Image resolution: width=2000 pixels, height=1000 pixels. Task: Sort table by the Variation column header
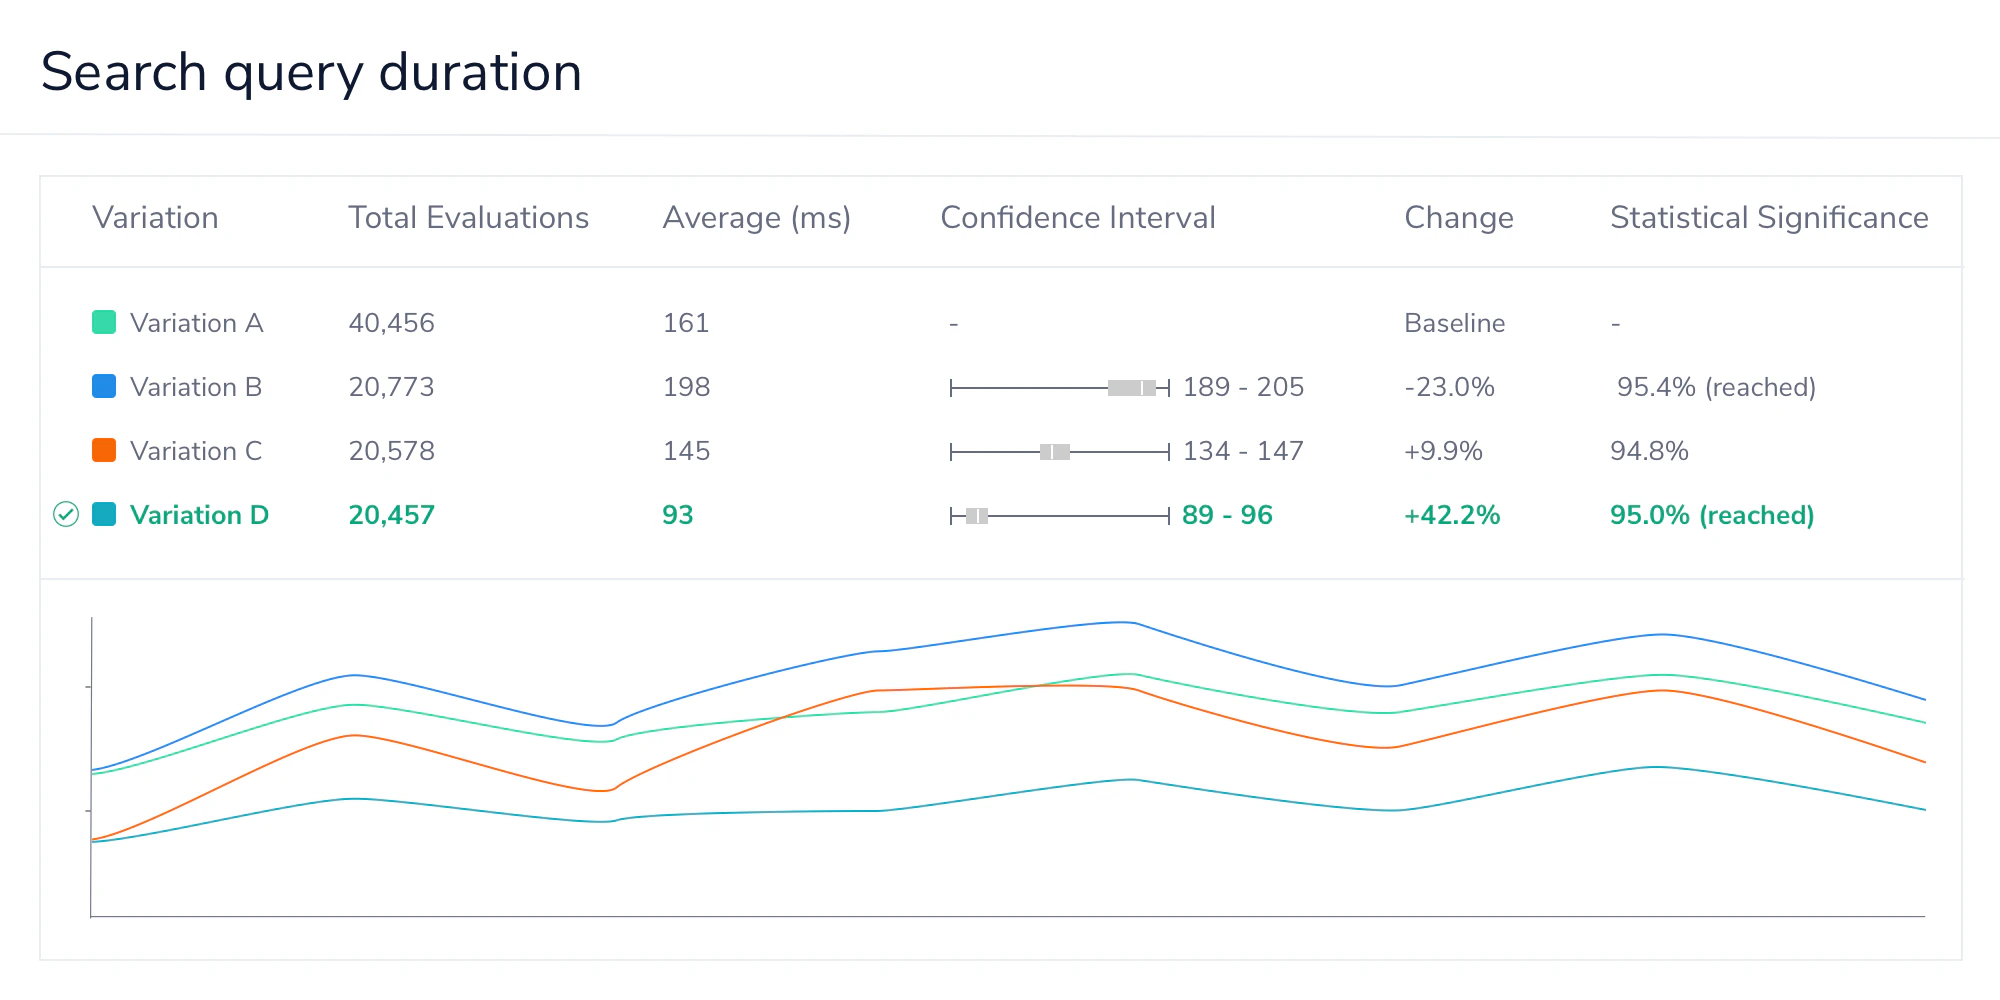click(156, 218)
